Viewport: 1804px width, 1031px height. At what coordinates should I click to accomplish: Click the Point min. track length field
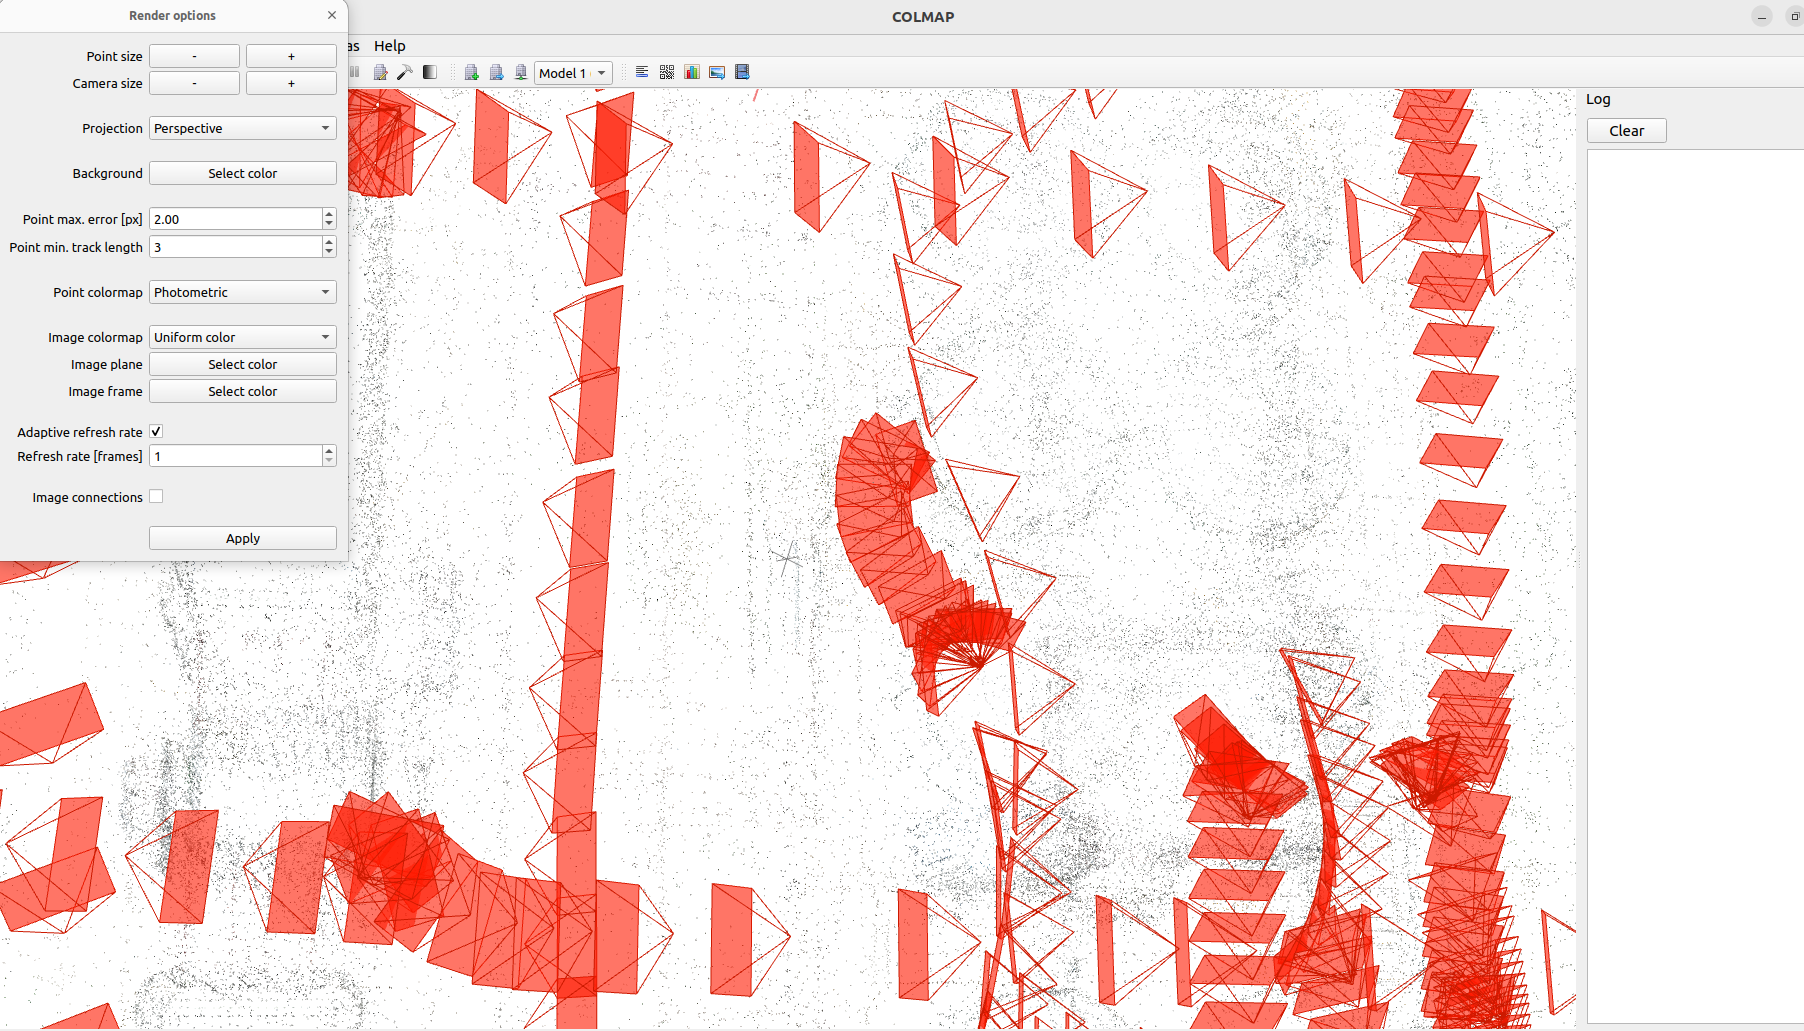pyautogui.click(x=236, y=247)
